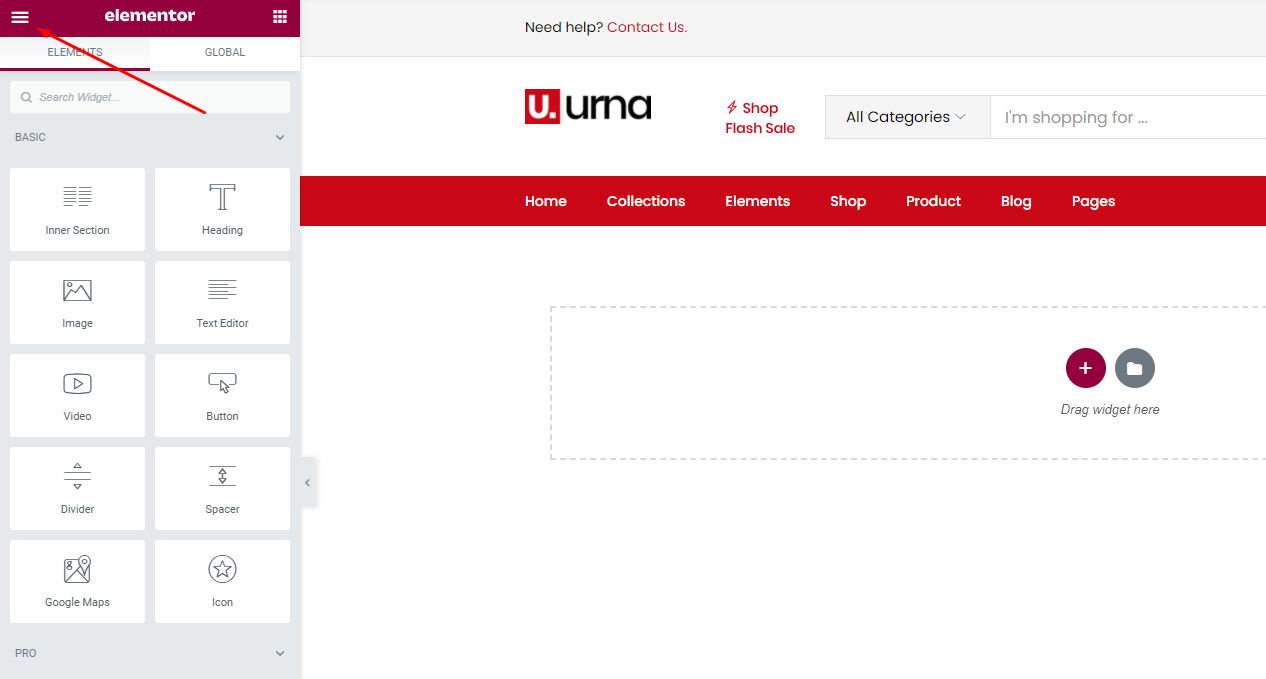1266x679 pixels.
Task: Select the Icon widget
Action: (222, 581)
